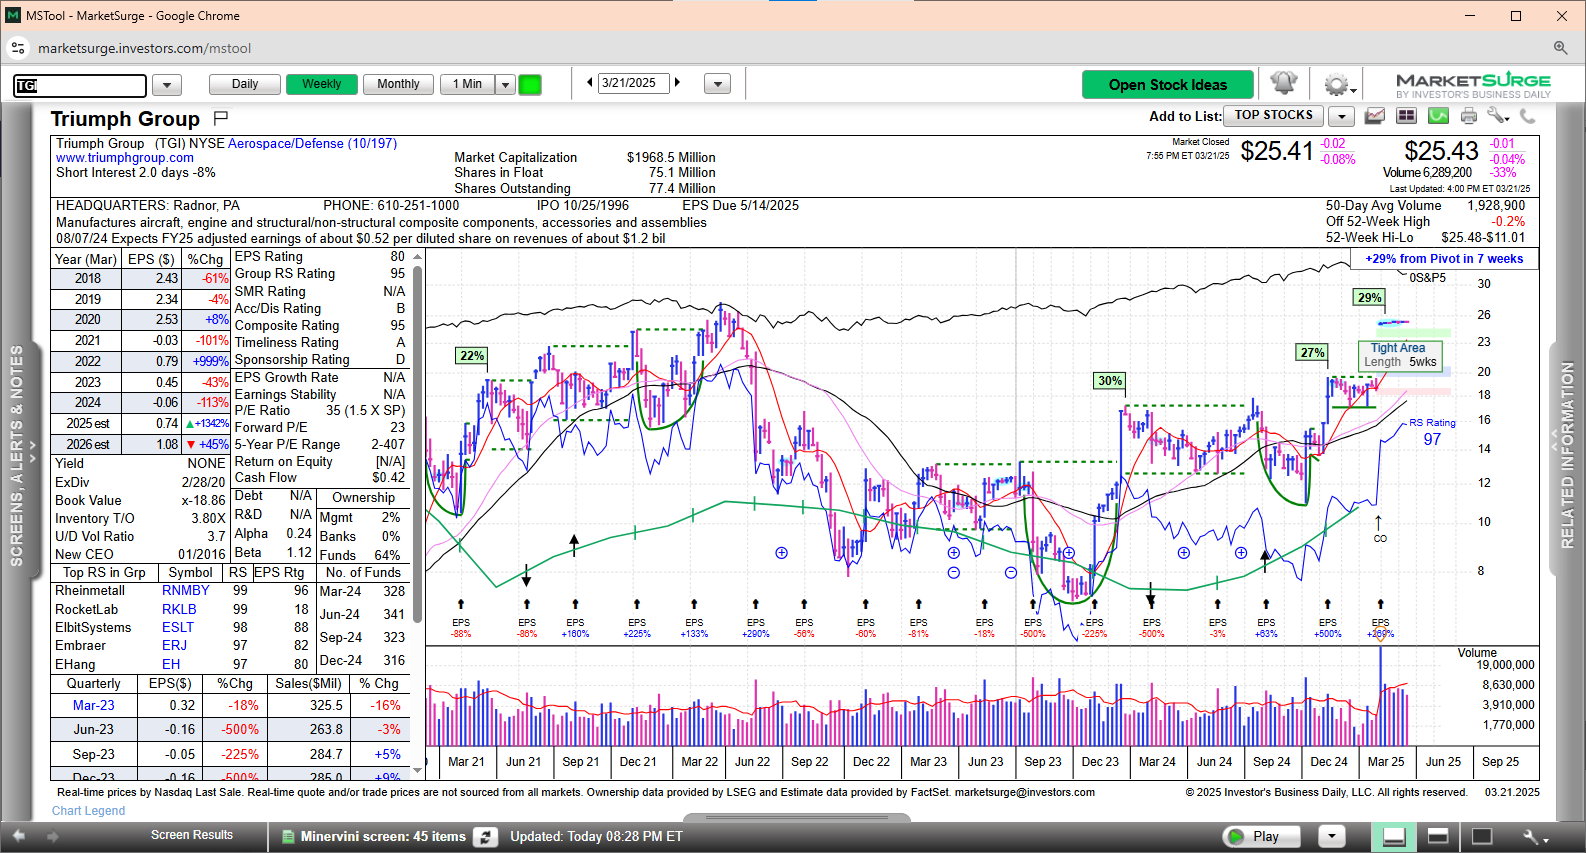Click the Tight Area pattern label
Image resolution: width=1586 pixels, height=853 pixels.
click(1402, 355)
